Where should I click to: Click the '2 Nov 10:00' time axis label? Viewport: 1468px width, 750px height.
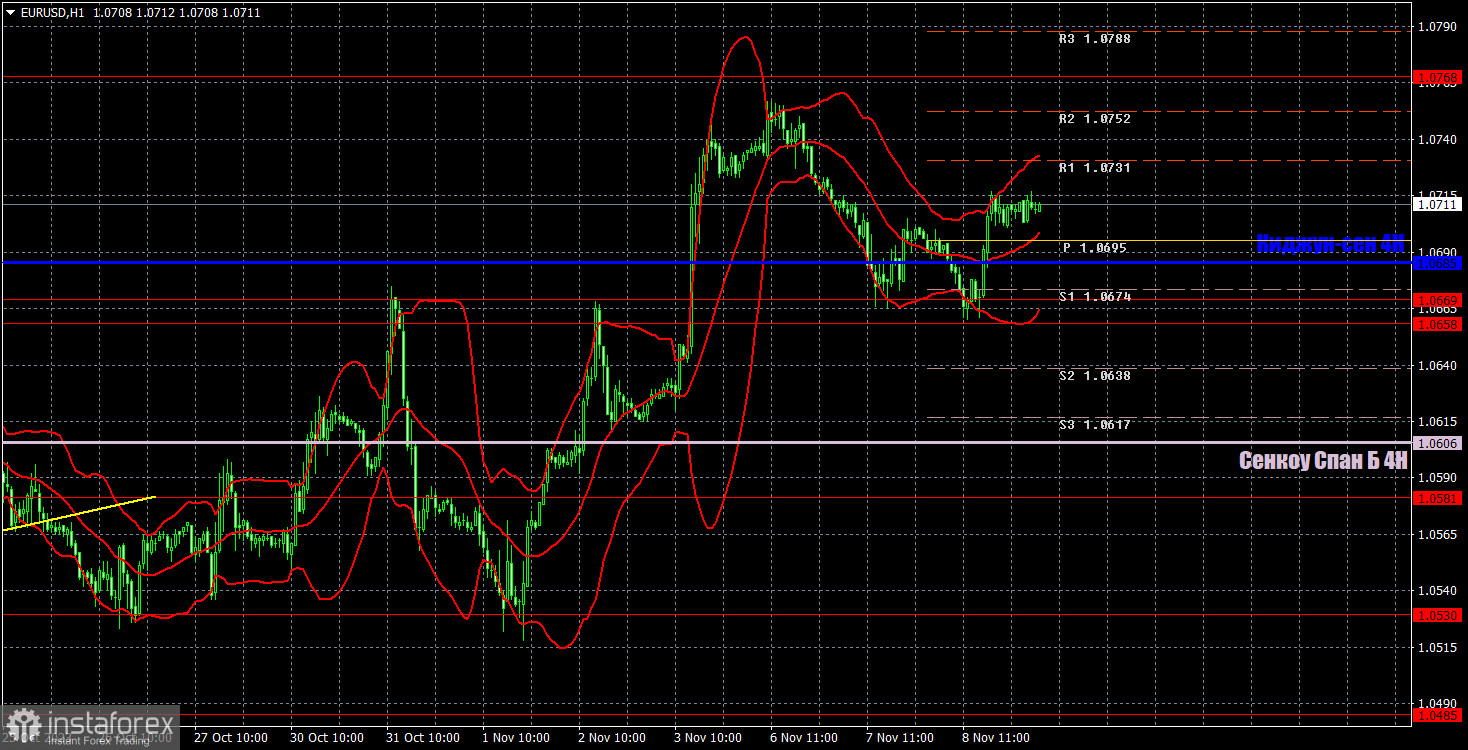(x=612, y=738)
